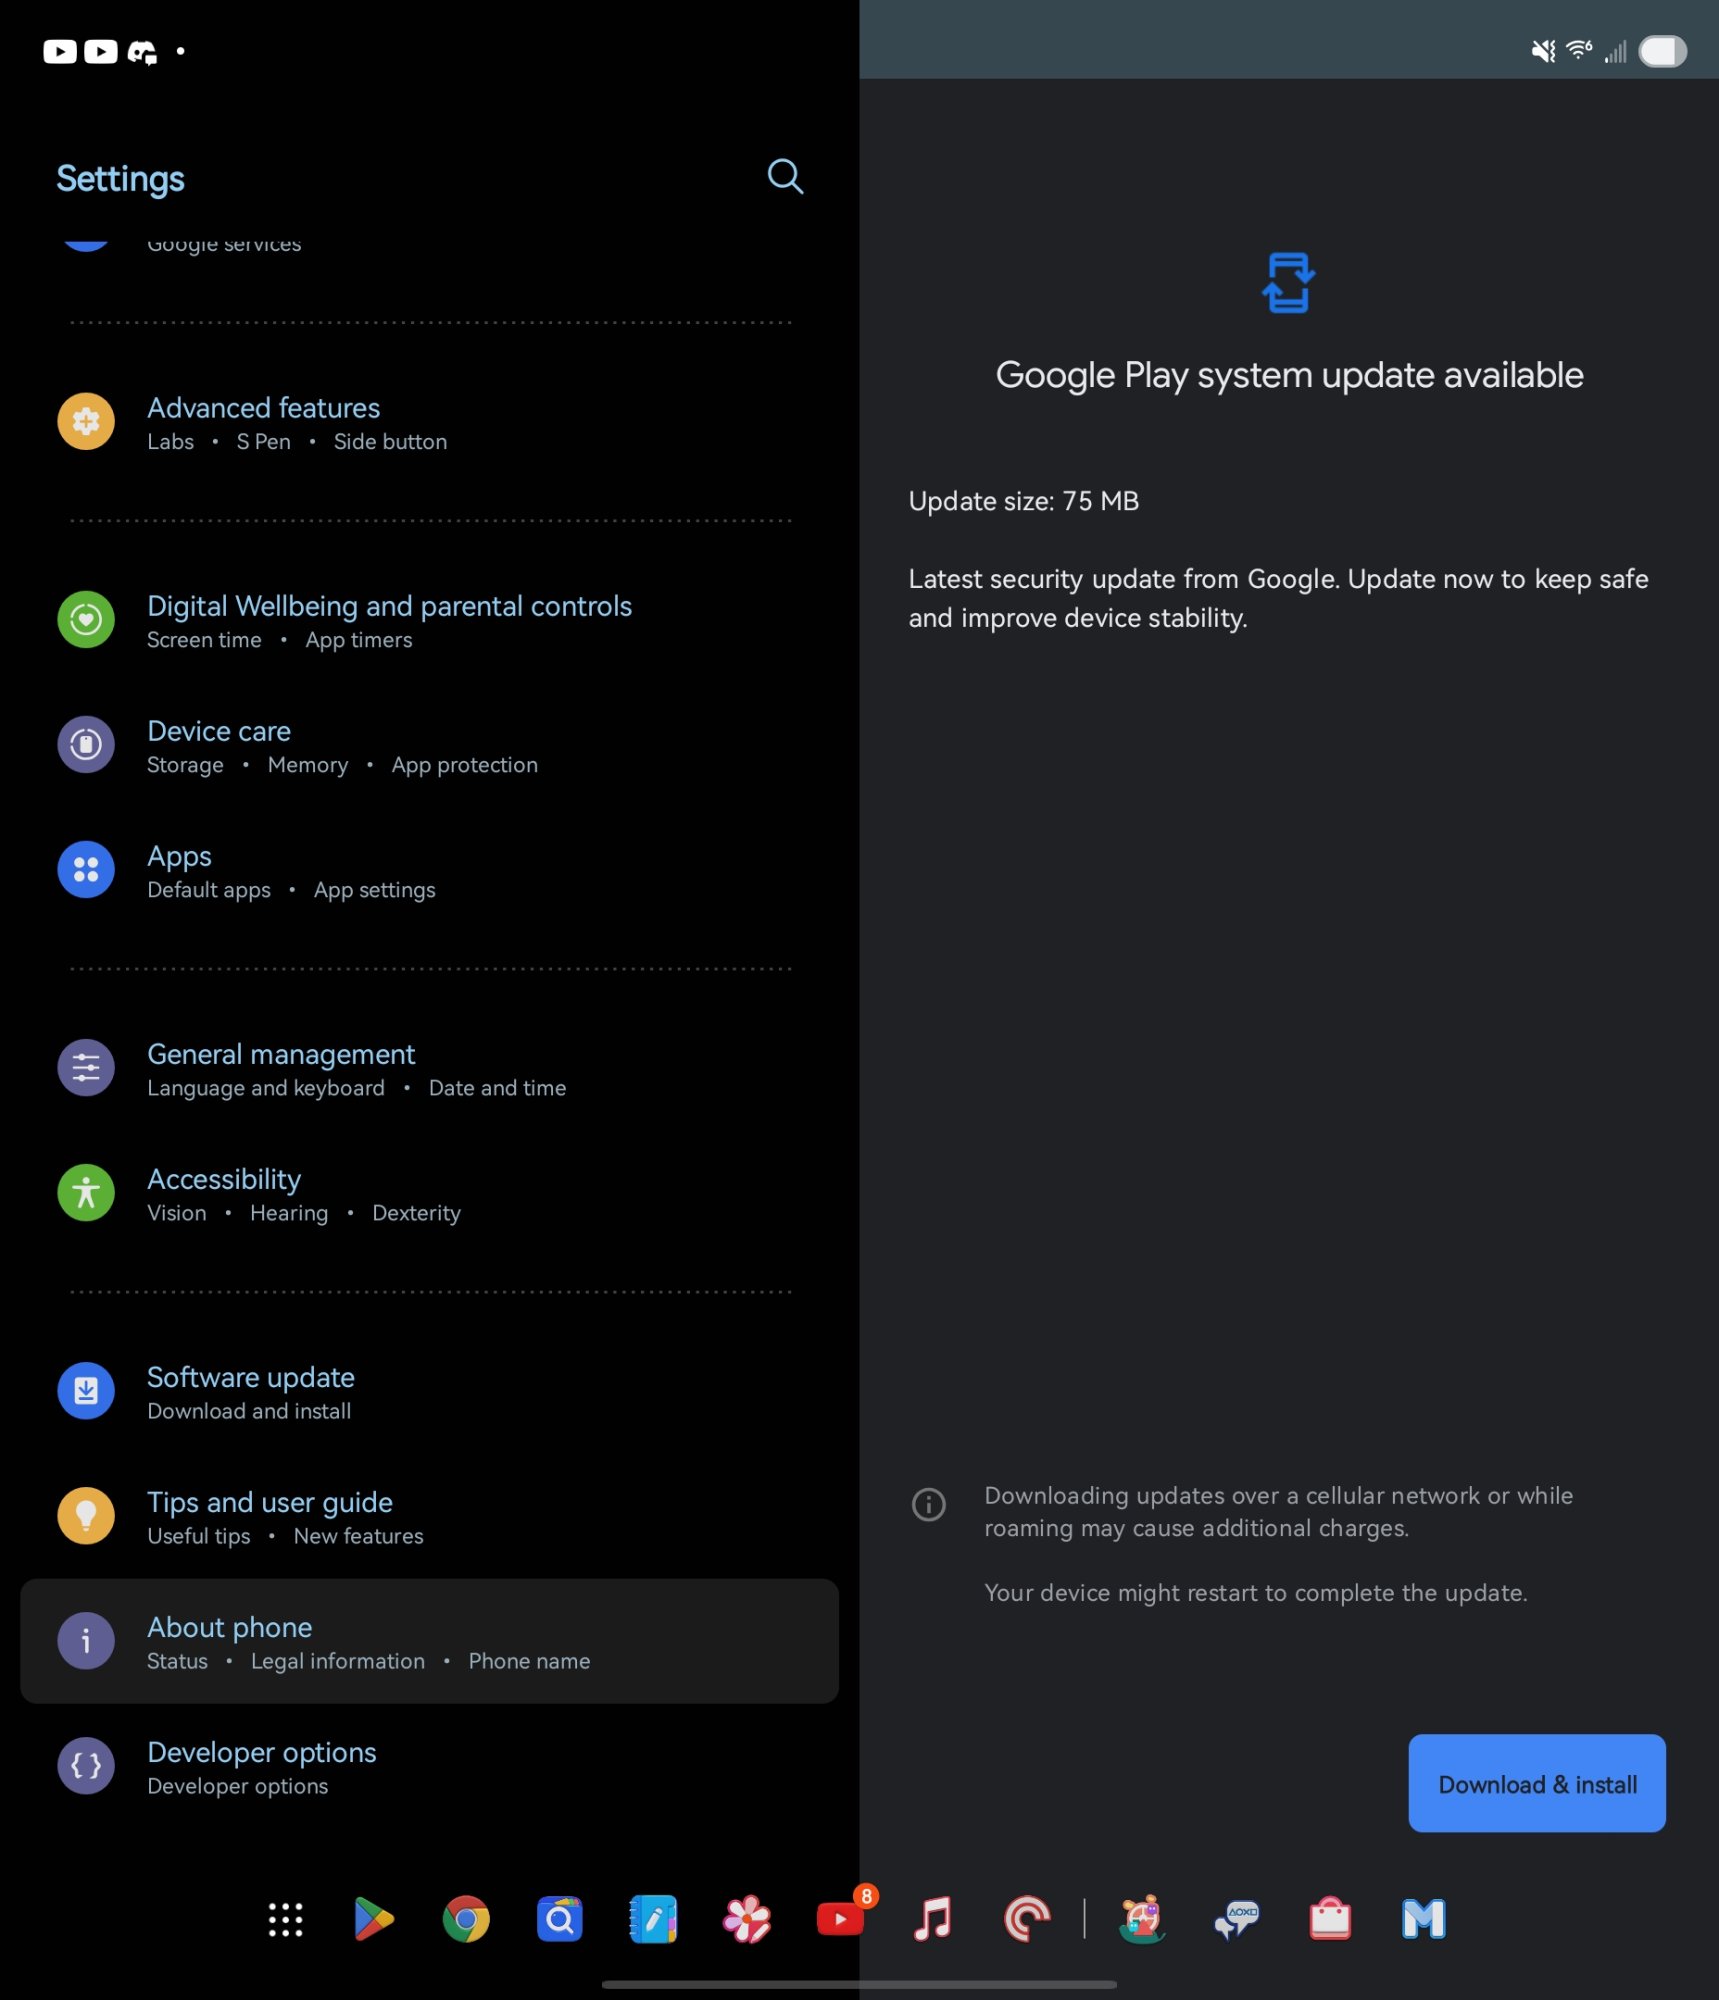This screenshot has width=1719, height=2000.
Task: Open the Apps settings item
Action: tap(430, 870)
